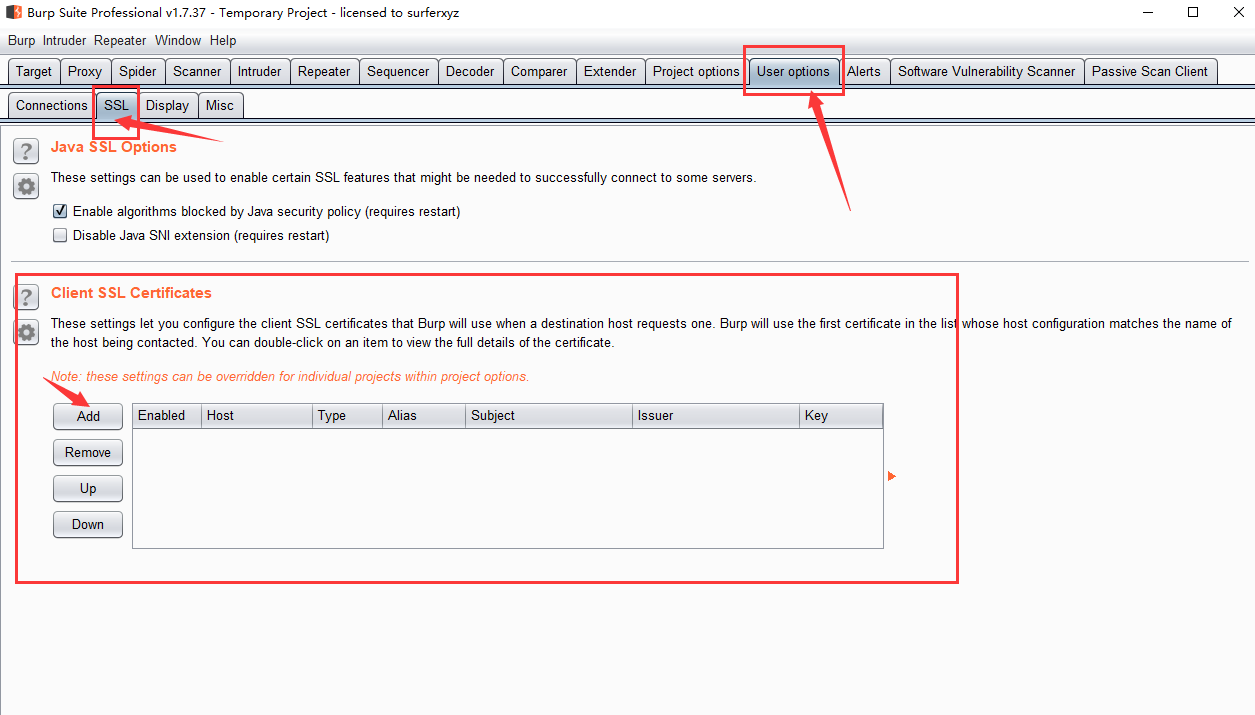The image size is (1255, 715).
Task: Open the Display sub-tab
Action: point(167,105)
